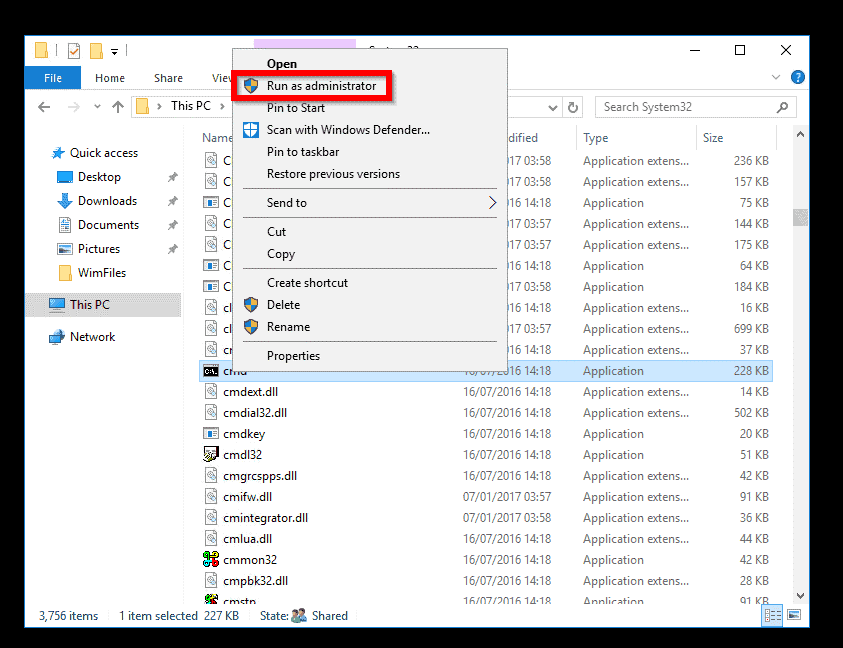Screen dimensions: 843x648
Task: Switch to the Share ribbon tab
Action: pos(168,78)
